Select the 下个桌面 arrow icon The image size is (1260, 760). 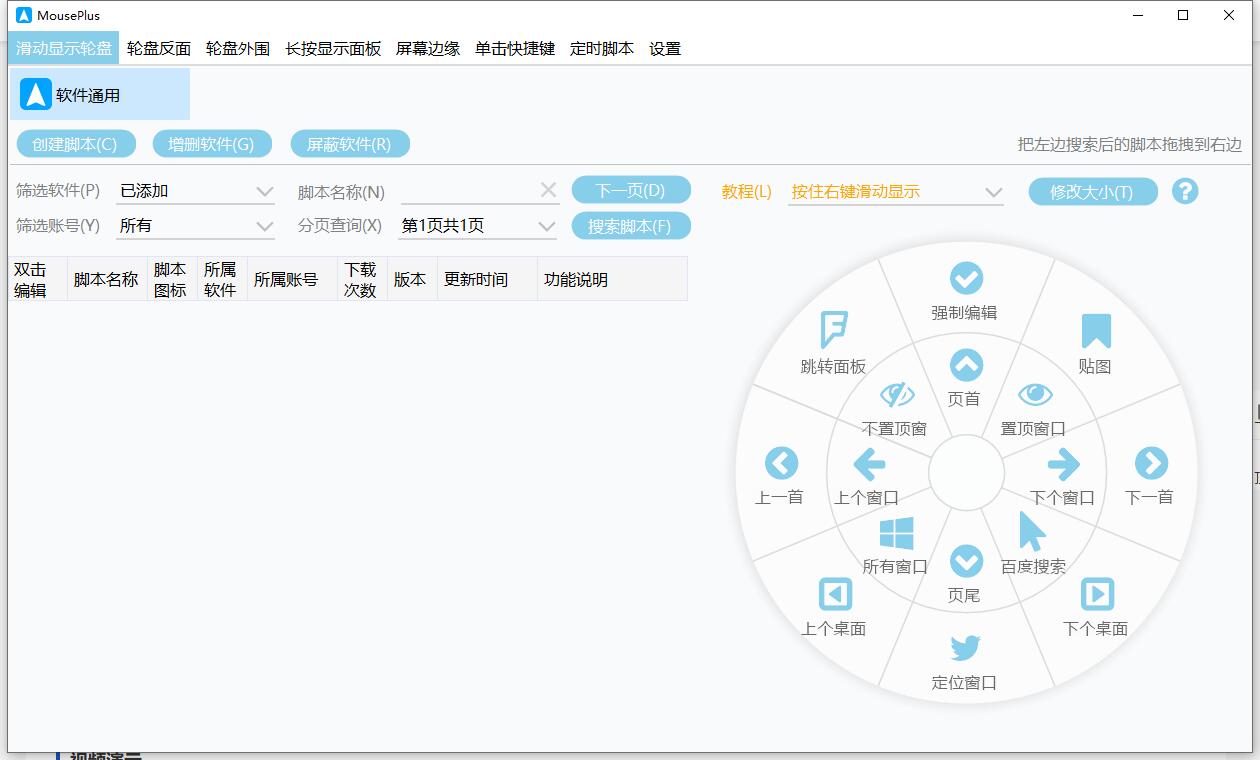tap(1096, 594)
